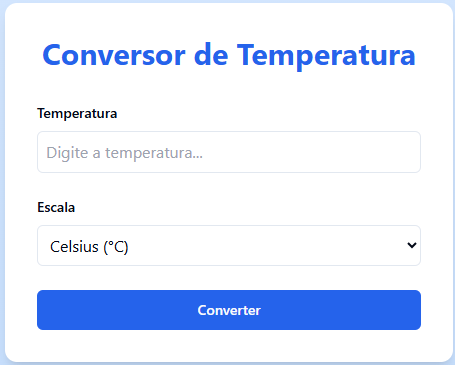Click the dropdown chevron arrow icon
The height and width of the screenshot is (365, 455).
coord(412,245)
